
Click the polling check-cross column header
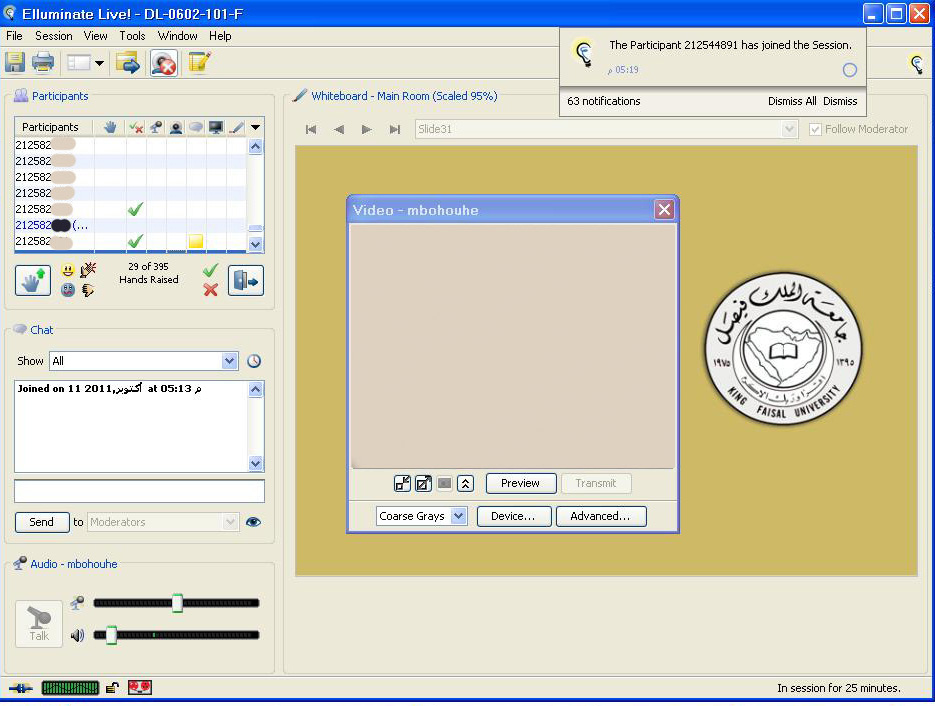click(x=136, y=127)
